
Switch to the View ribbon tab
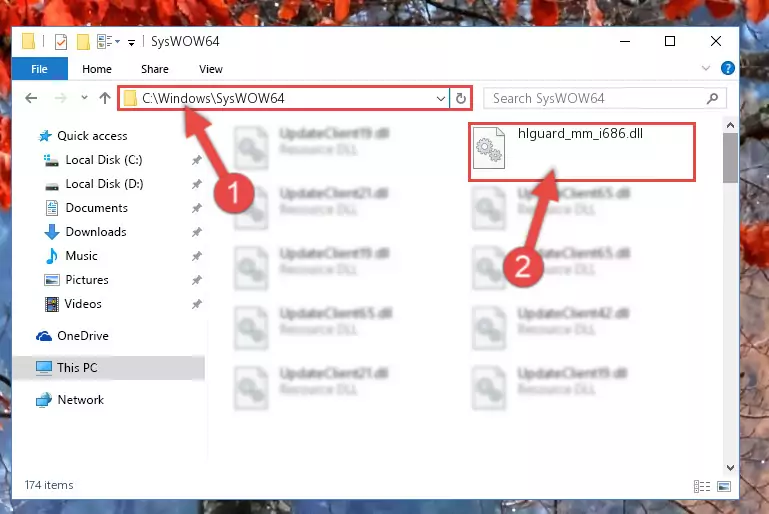click(x=210, y=69)
